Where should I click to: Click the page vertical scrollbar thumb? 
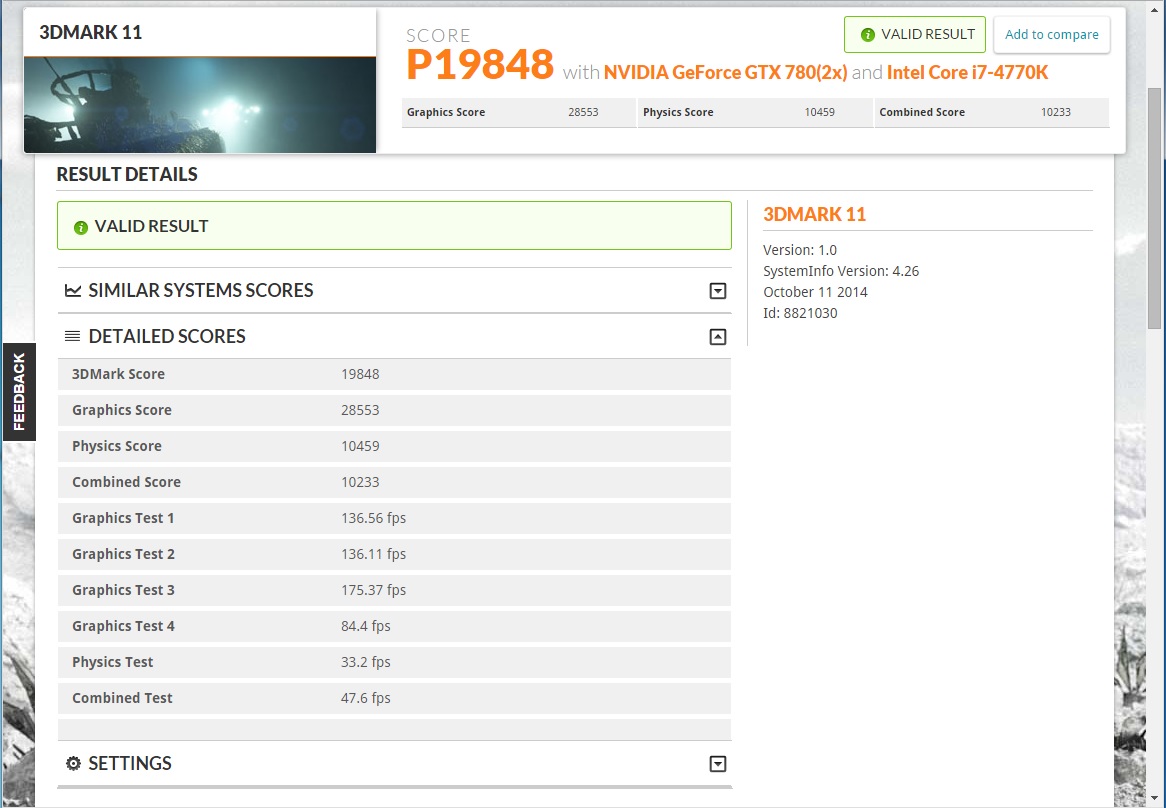coord(1154,208)
